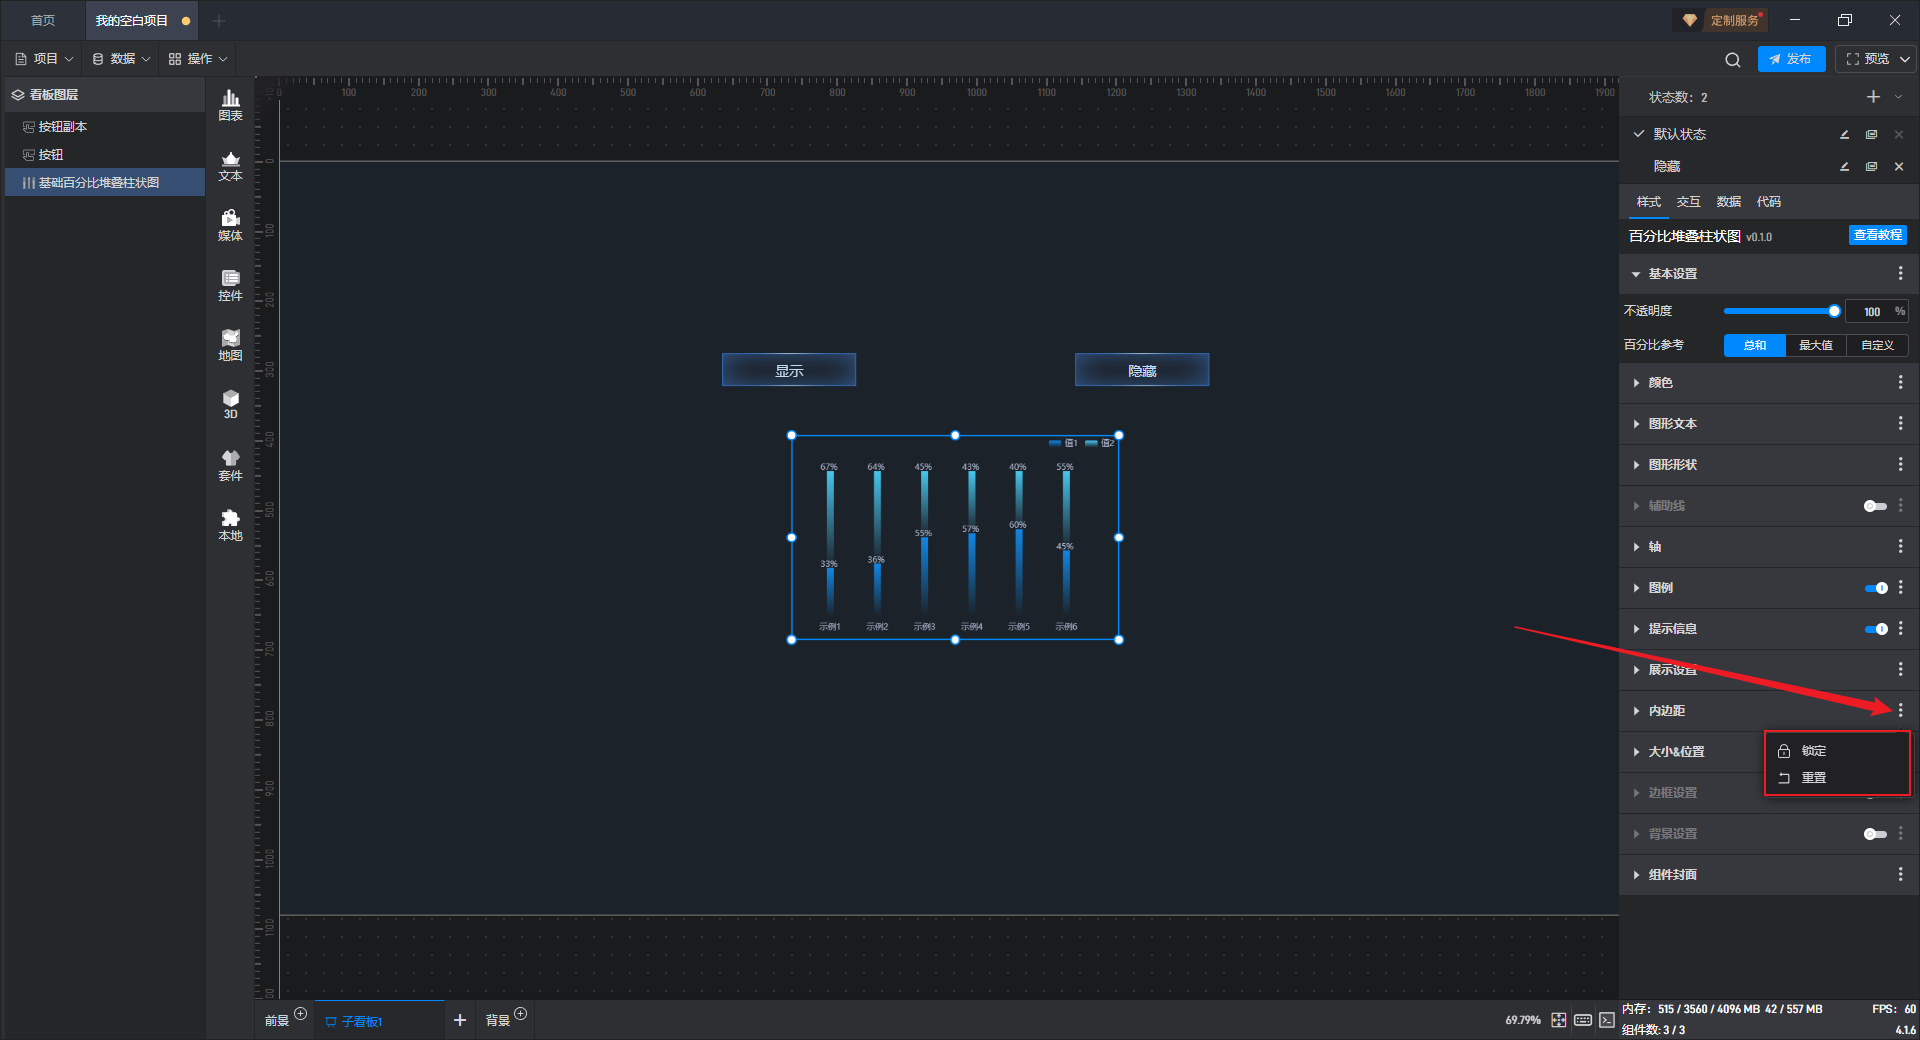The height and width of the screenshot is (1040, 1920).
Task: Open the 媒体 media components panel
Action: [x=230, y=225]
